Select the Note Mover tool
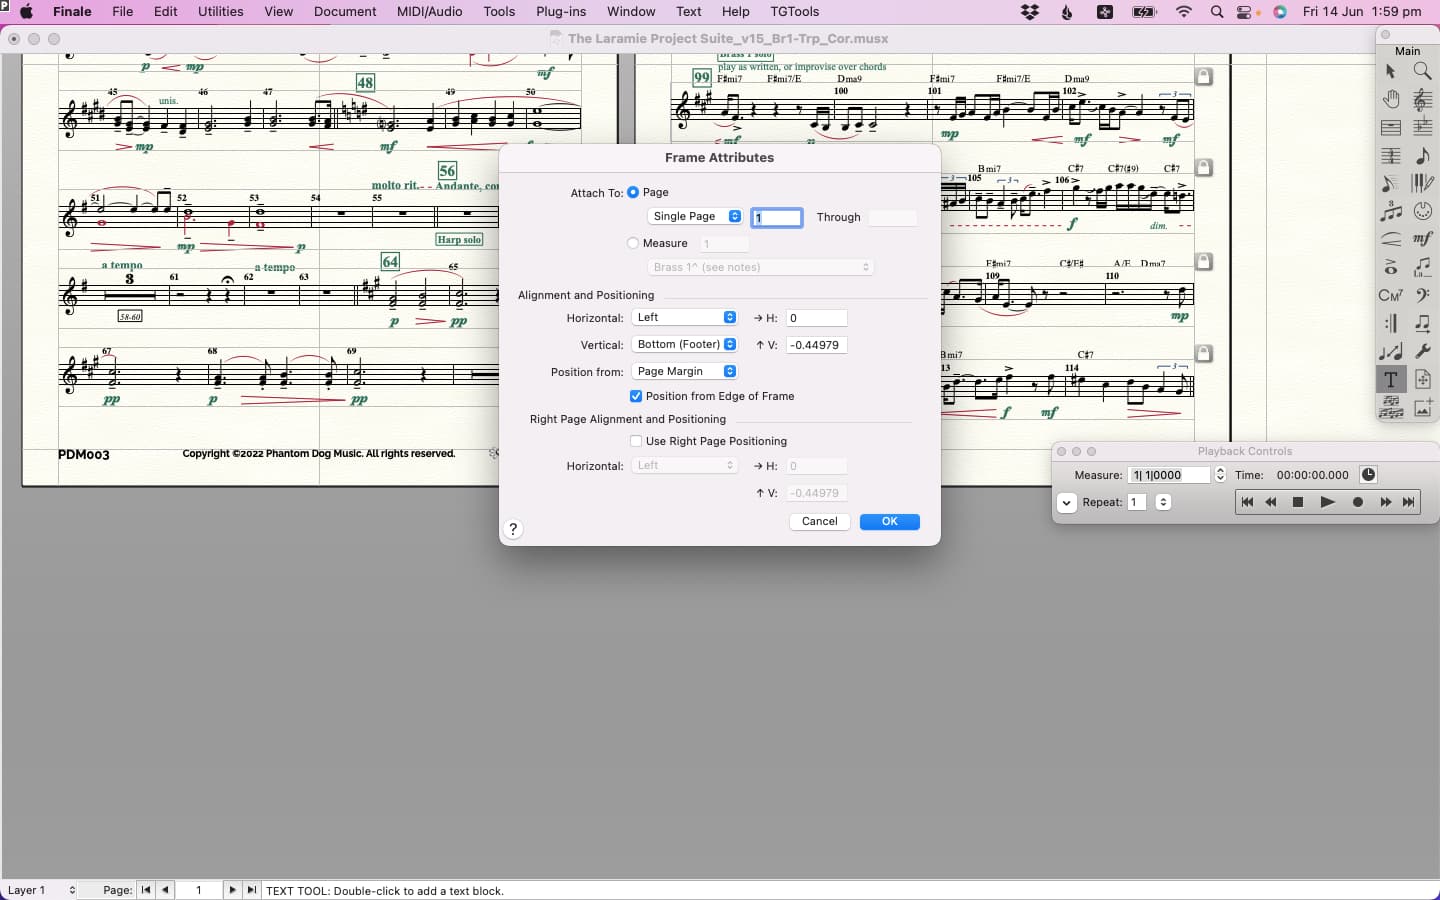Image resolution: width=1440 pixels, height=900 pixels. (1422, 323)
